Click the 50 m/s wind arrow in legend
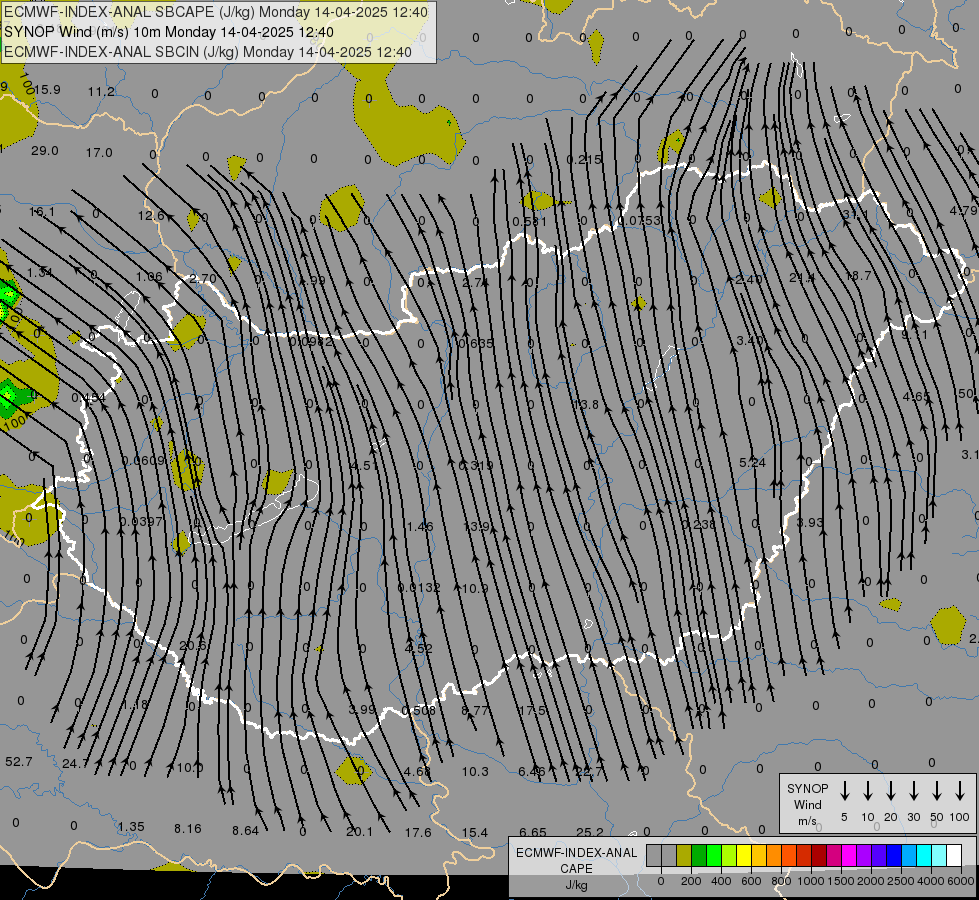The image size is (979, 900). coord(937,791)
